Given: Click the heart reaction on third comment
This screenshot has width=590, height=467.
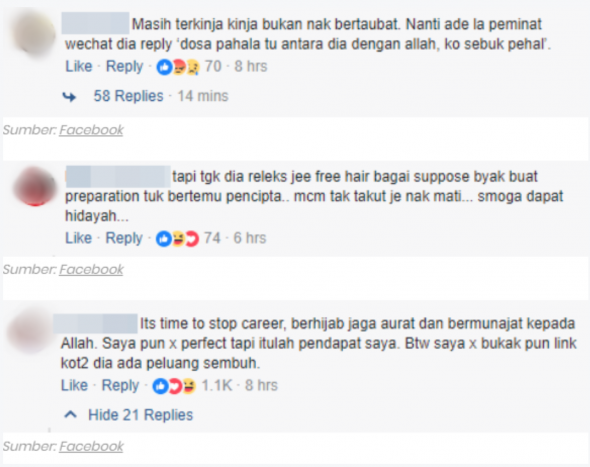Looking at the screenshot, I should click(175, 386).
